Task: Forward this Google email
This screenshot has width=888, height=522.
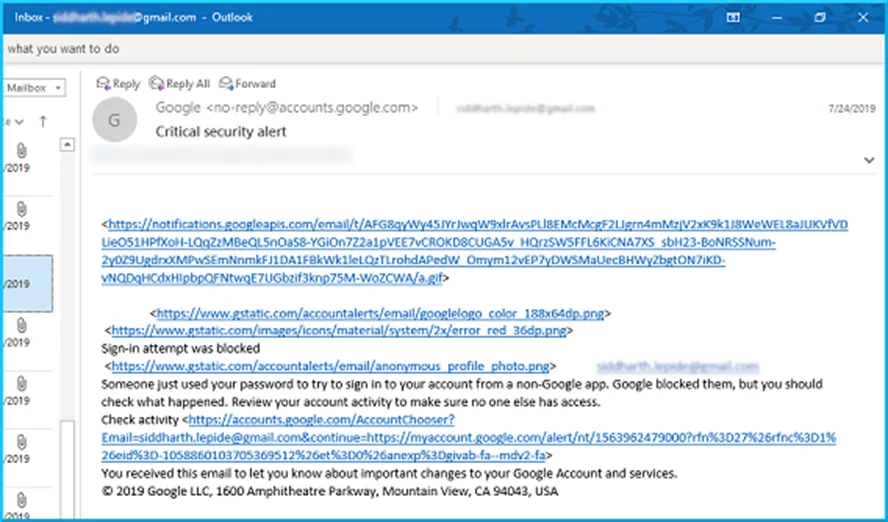Action: 247,84
